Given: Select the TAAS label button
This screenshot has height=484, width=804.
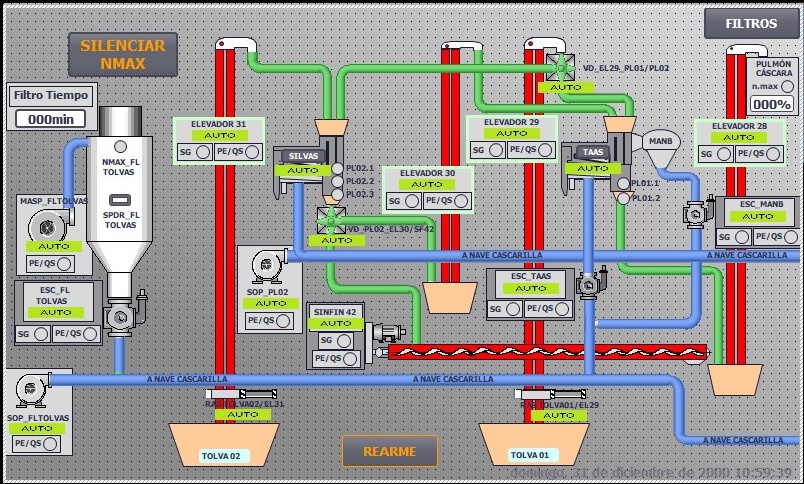Looking at the screenshot, I should [x=592, y=152].
